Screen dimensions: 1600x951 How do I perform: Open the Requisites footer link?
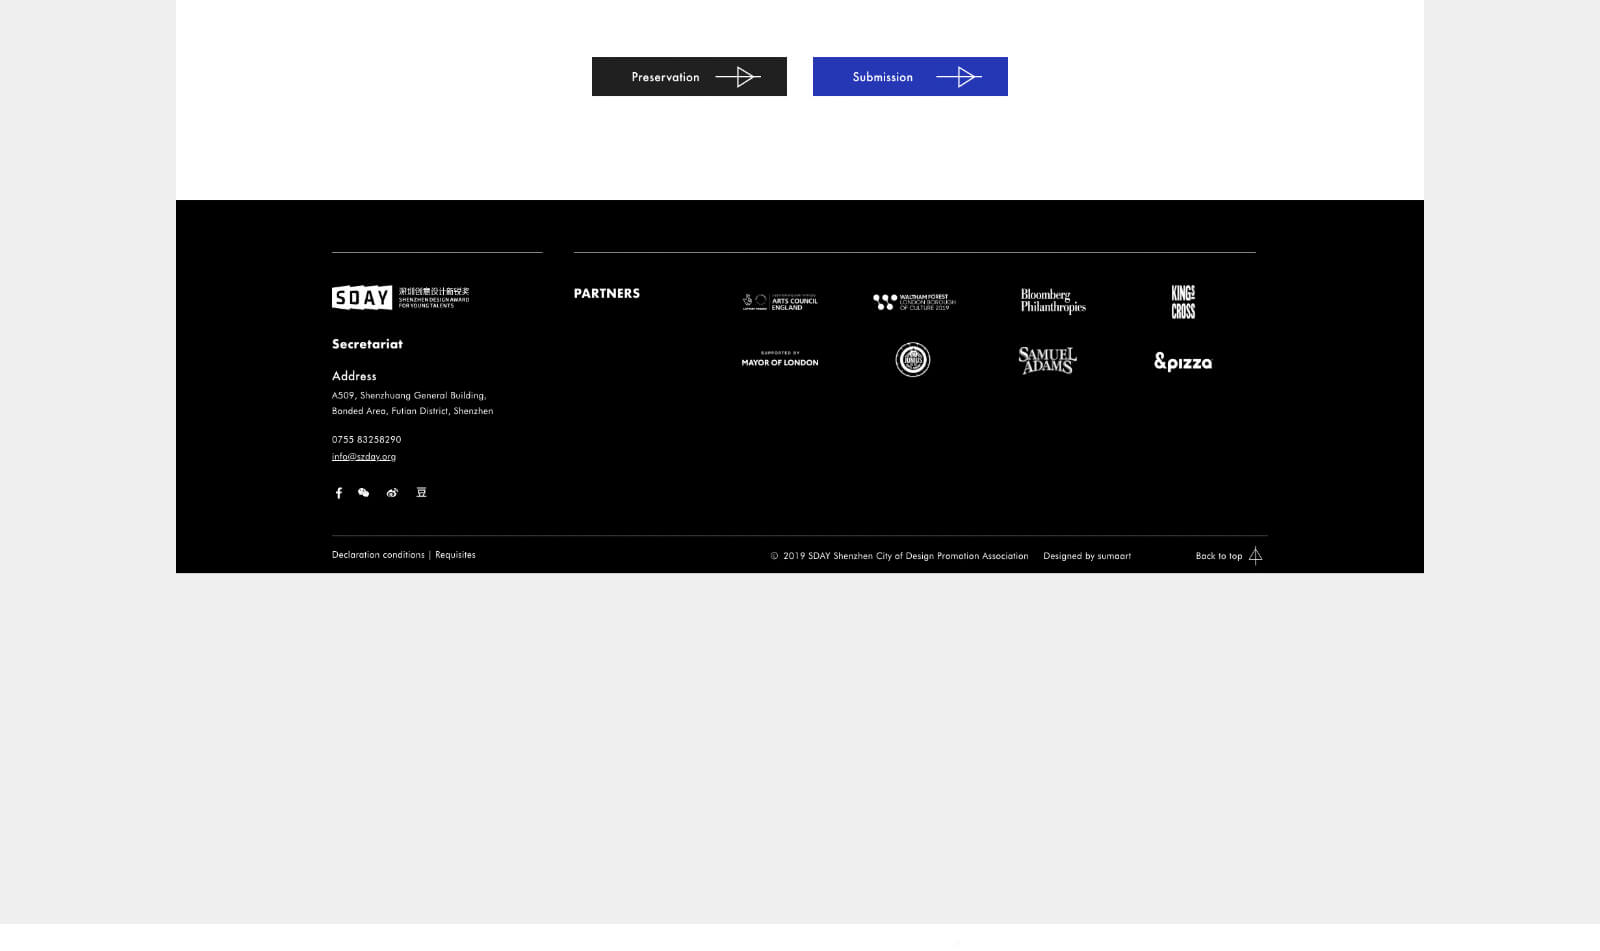(x=455, y=555)
